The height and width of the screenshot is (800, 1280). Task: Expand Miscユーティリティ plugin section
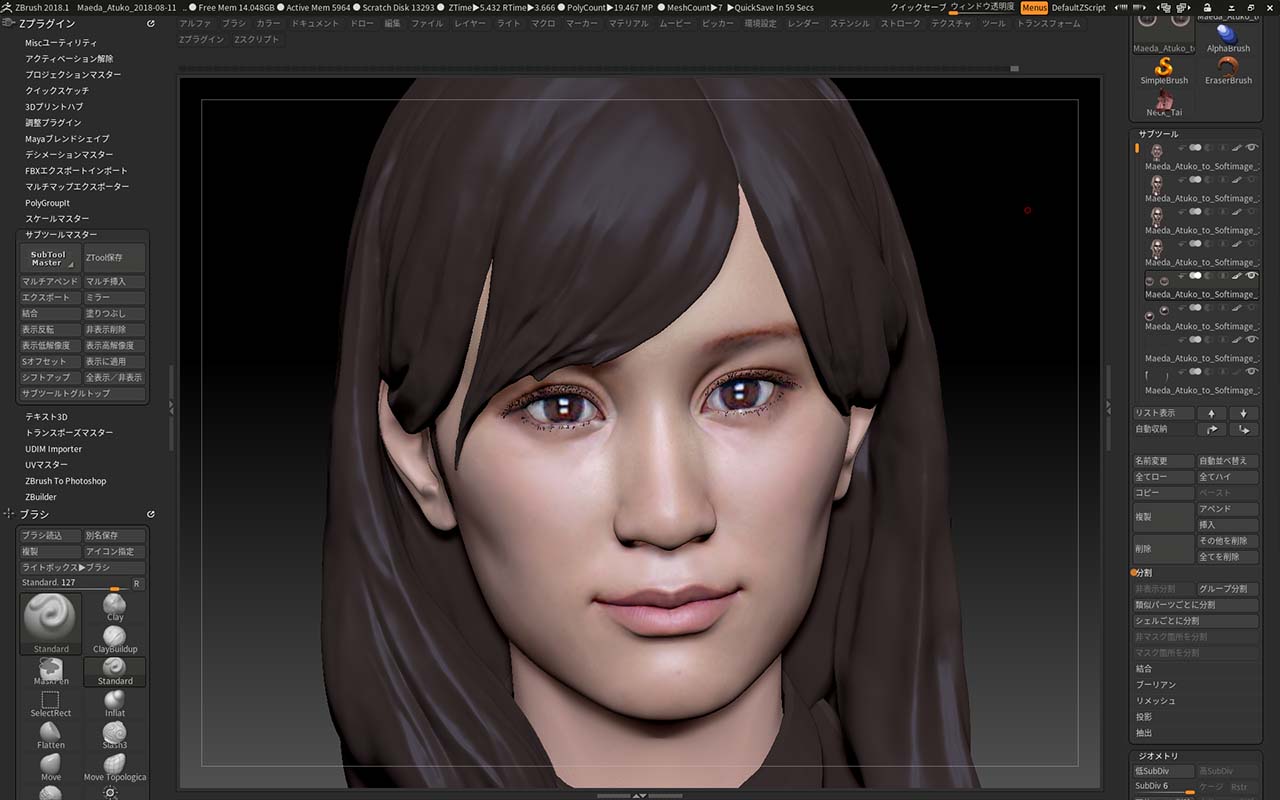(x=61, y=43)
